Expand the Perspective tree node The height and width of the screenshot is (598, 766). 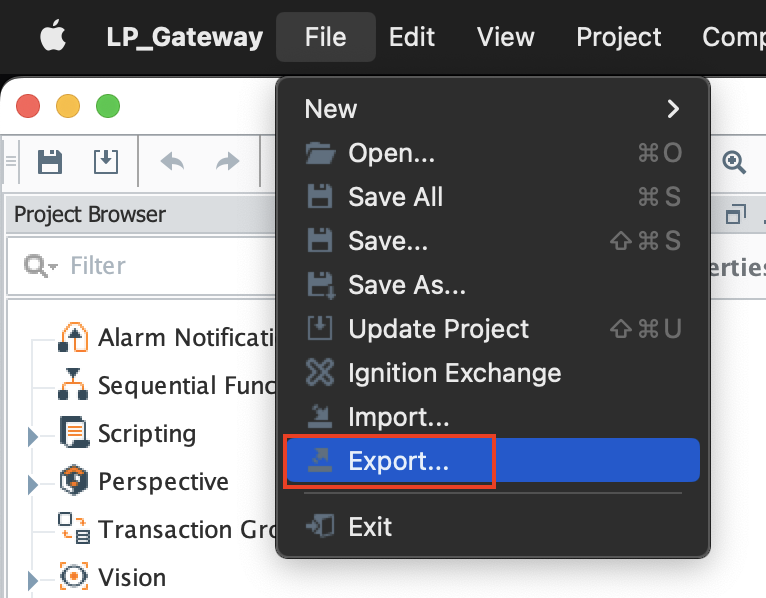[x=33, y=484]
